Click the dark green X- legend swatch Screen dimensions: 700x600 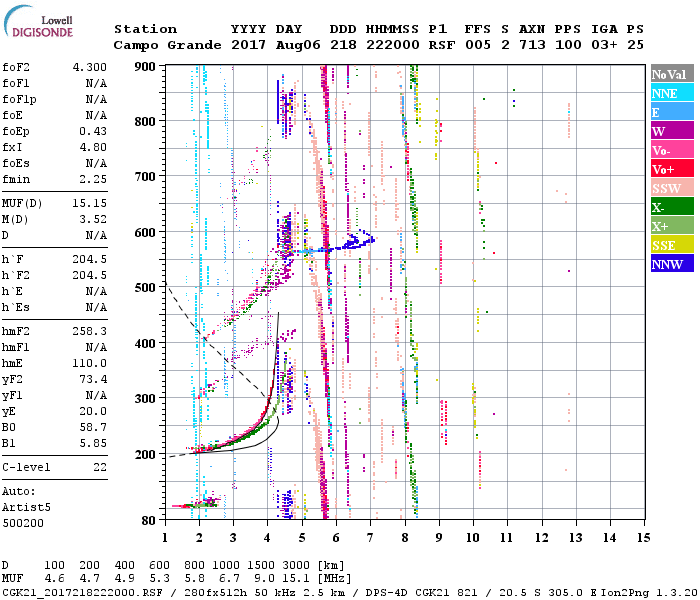coord(670,208)
